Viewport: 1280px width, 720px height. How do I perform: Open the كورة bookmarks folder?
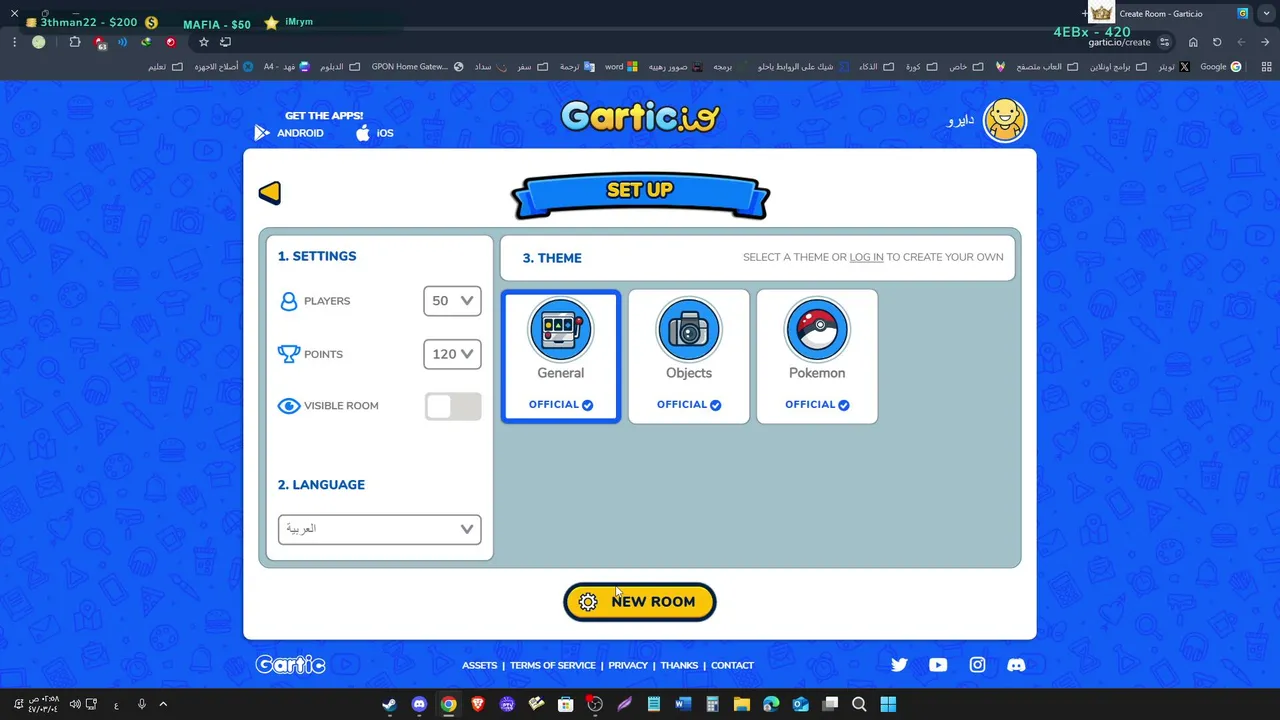tap(920, 67)
